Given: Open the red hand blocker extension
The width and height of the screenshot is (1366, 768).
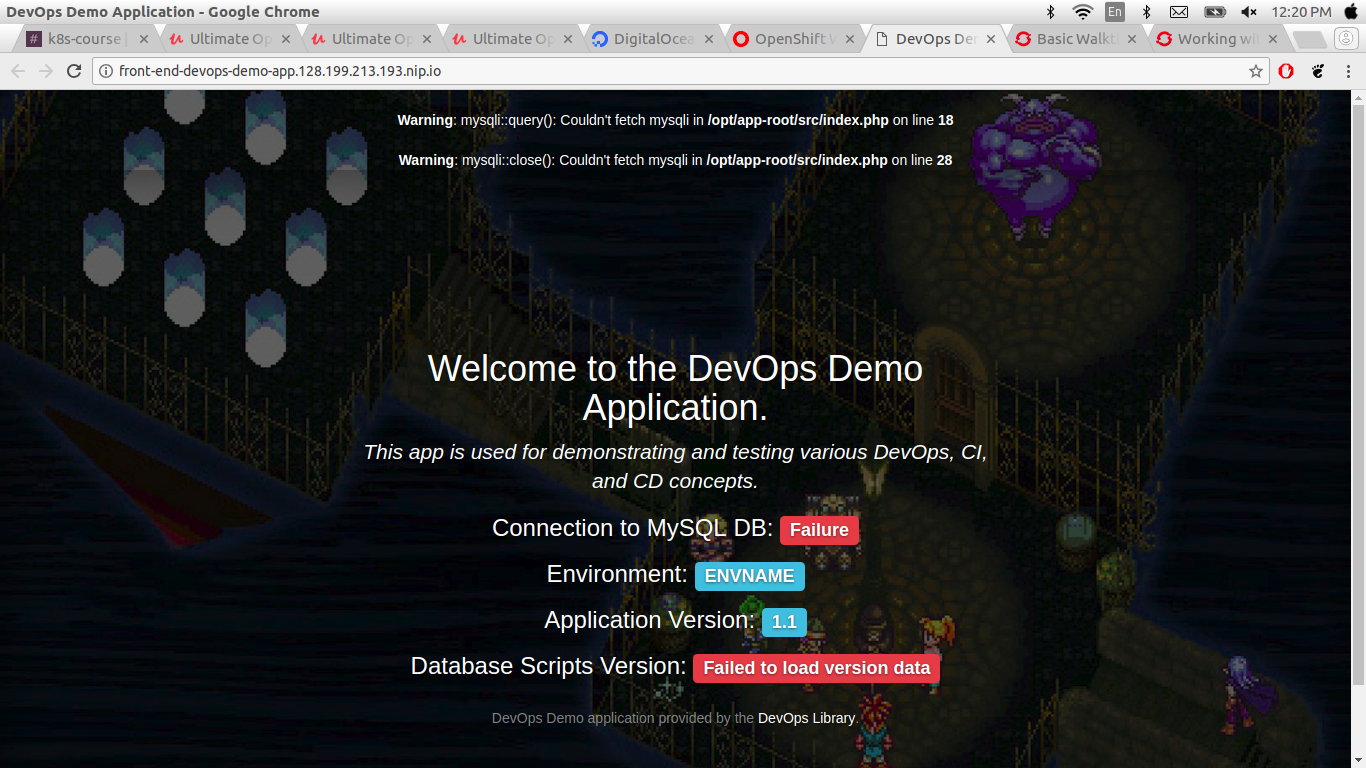Looking at the screenshot, I should click(1287, 71).
